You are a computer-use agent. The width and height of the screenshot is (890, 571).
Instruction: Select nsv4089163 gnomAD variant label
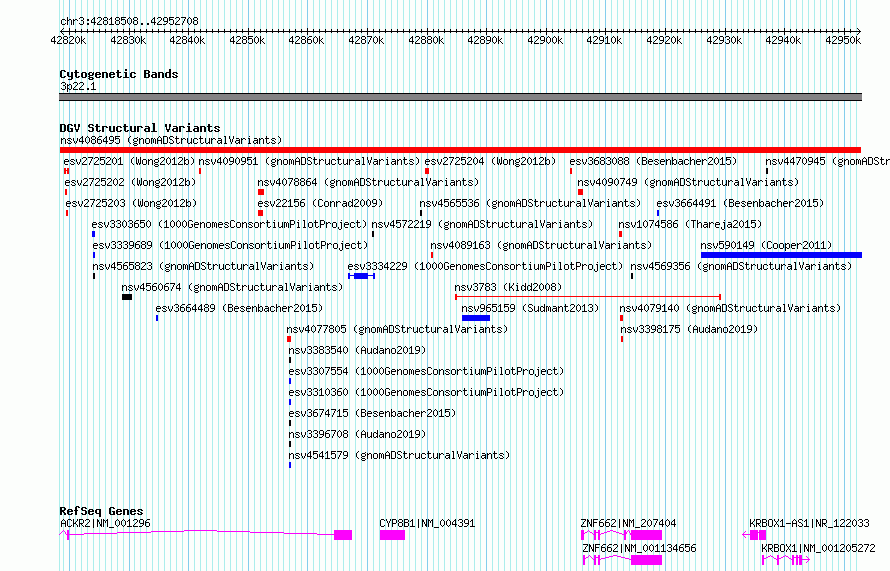tap(541, 245)
